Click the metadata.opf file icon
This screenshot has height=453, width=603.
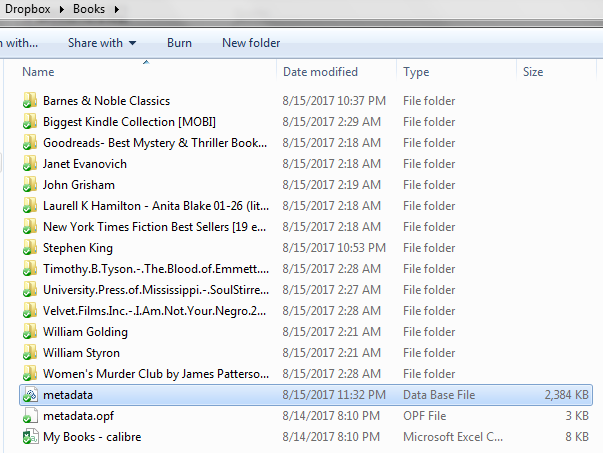point(30,416)
